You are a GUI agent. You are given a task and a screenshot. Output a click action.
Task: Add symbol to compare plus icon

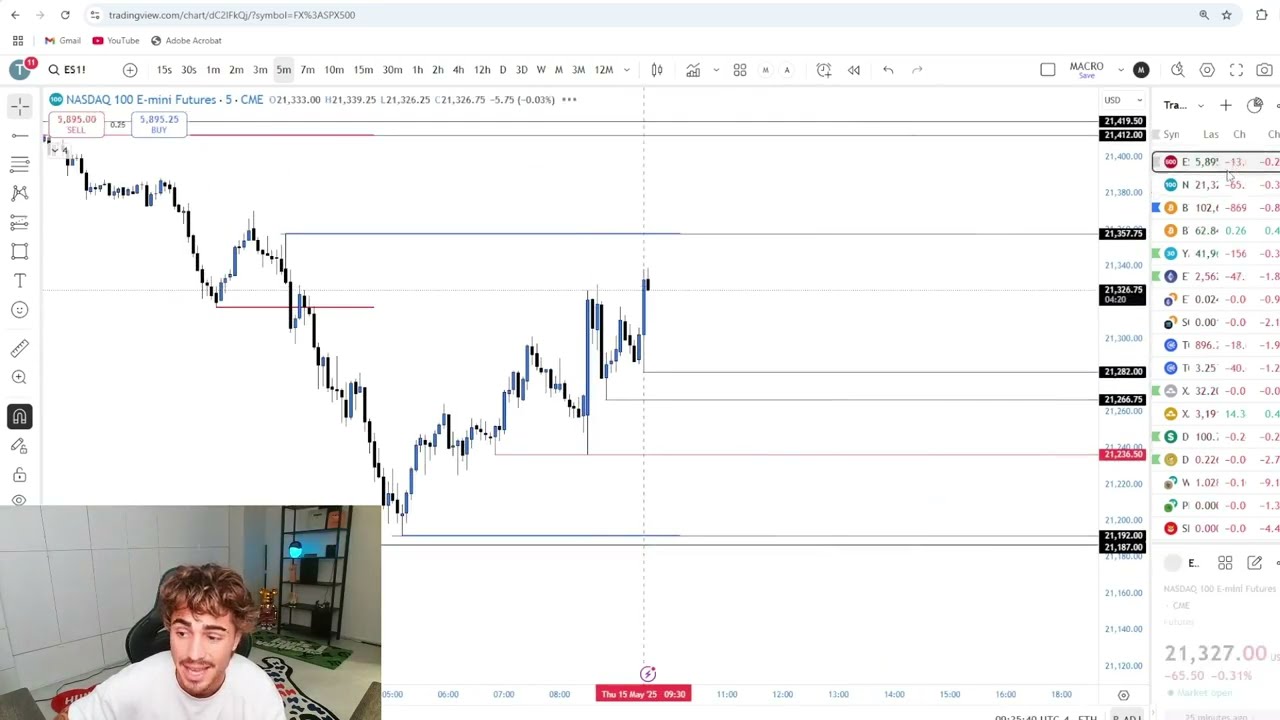[130, 70]
